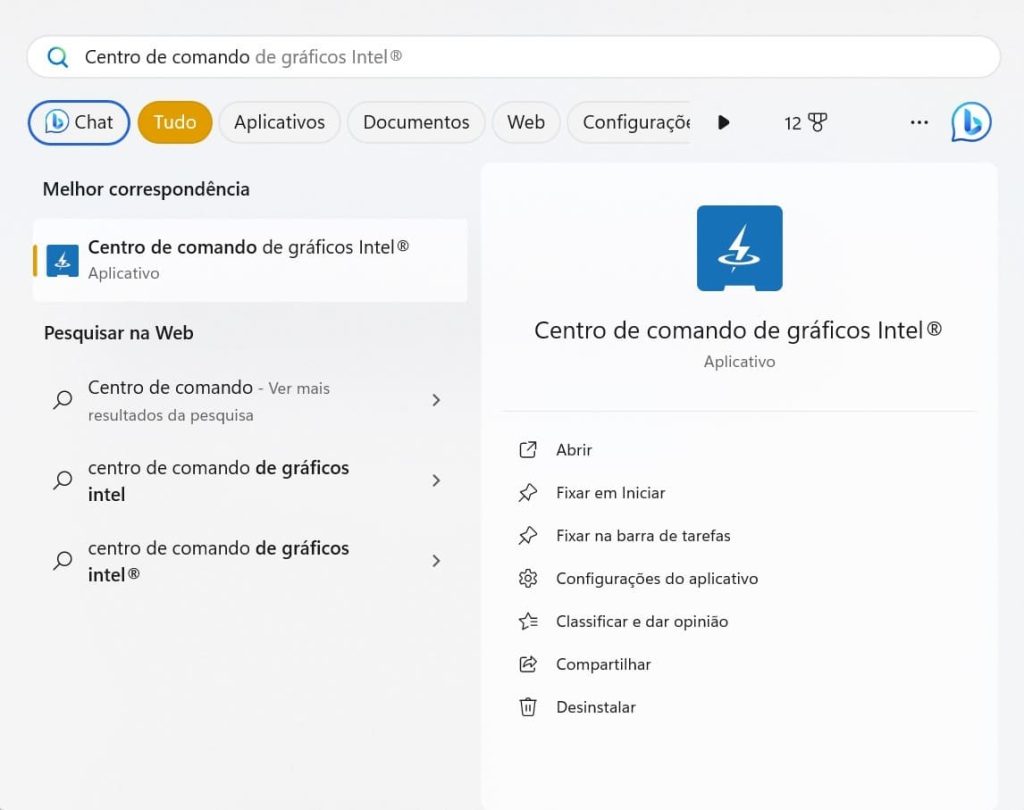Viewport: 1024px width, 810px height.
Task: Click the Melhor correspondência heading
Action: pos(146,189)
